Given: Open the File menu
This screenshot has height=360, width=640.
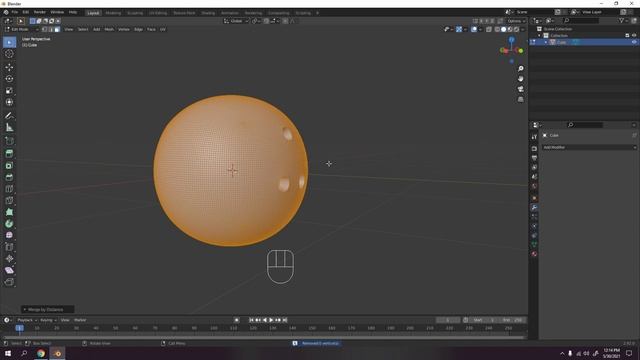Looking at the screenshot, I should click(x=15, y=12).
